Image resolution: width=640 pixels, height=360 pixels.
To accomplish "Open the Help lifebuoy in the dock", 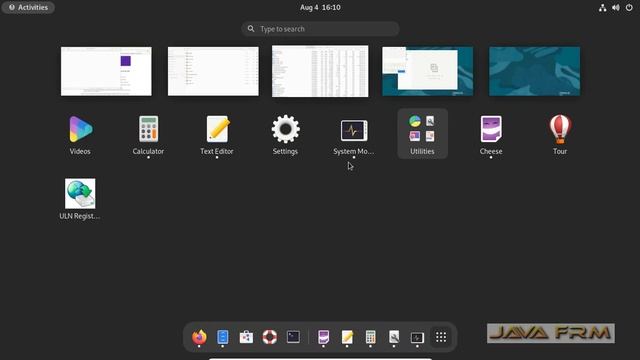I will [269, 337].
